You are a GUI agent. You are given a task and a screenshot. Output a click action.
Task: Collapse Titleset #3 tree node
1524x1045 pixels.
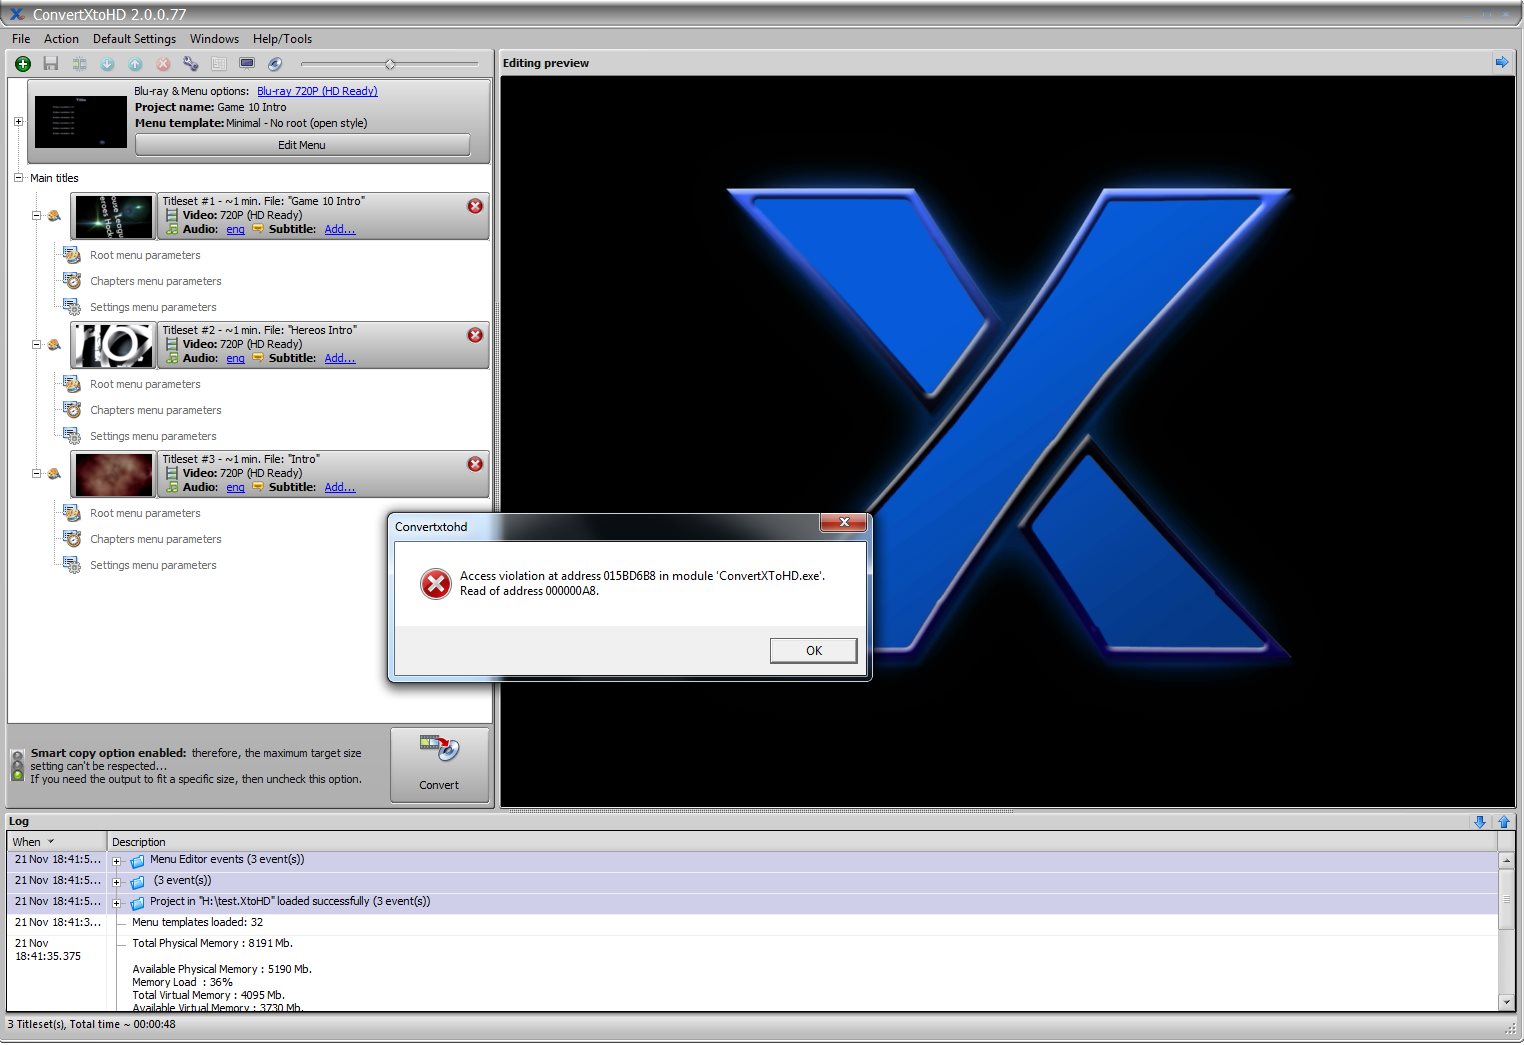[x=36, y=474]
